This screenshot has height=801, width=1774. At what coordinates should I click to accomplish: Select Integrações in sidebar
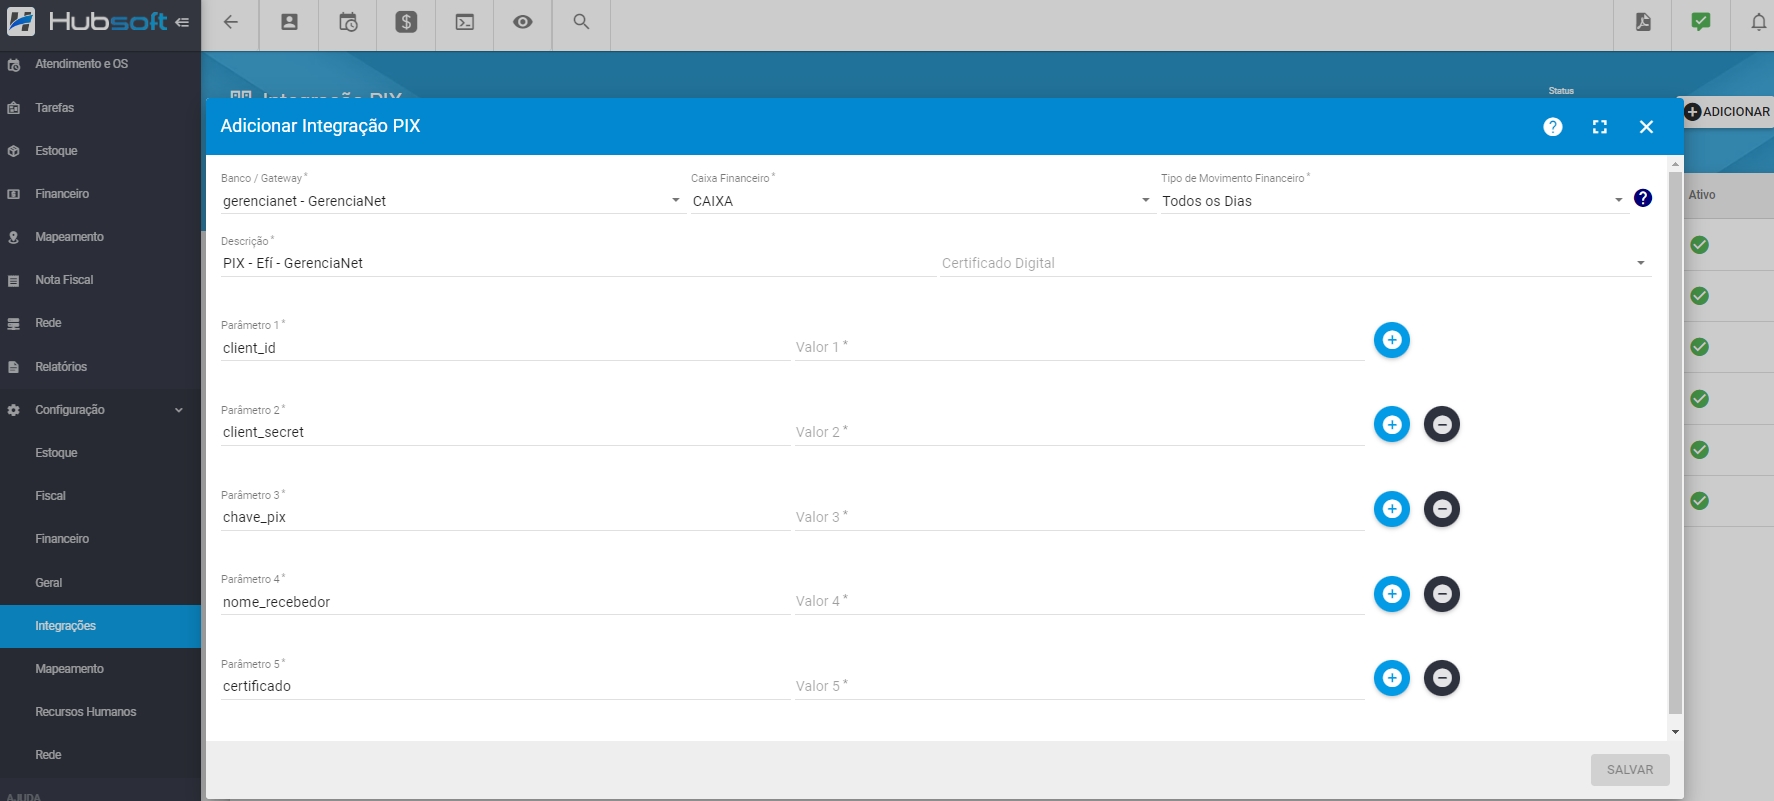pyautogui.click(x=100, y=626)
